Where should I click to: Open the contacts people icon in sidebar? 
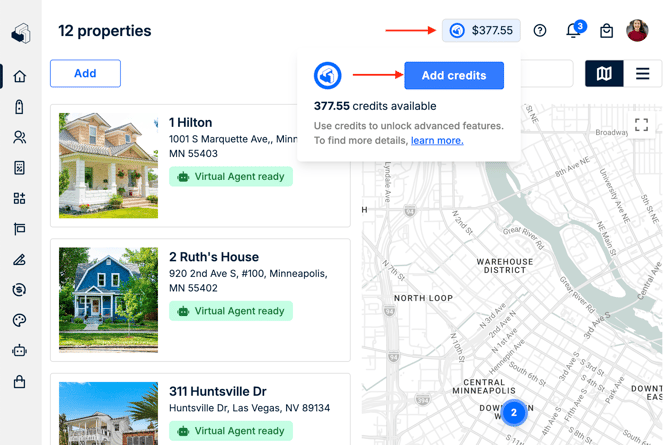[19, 138]
